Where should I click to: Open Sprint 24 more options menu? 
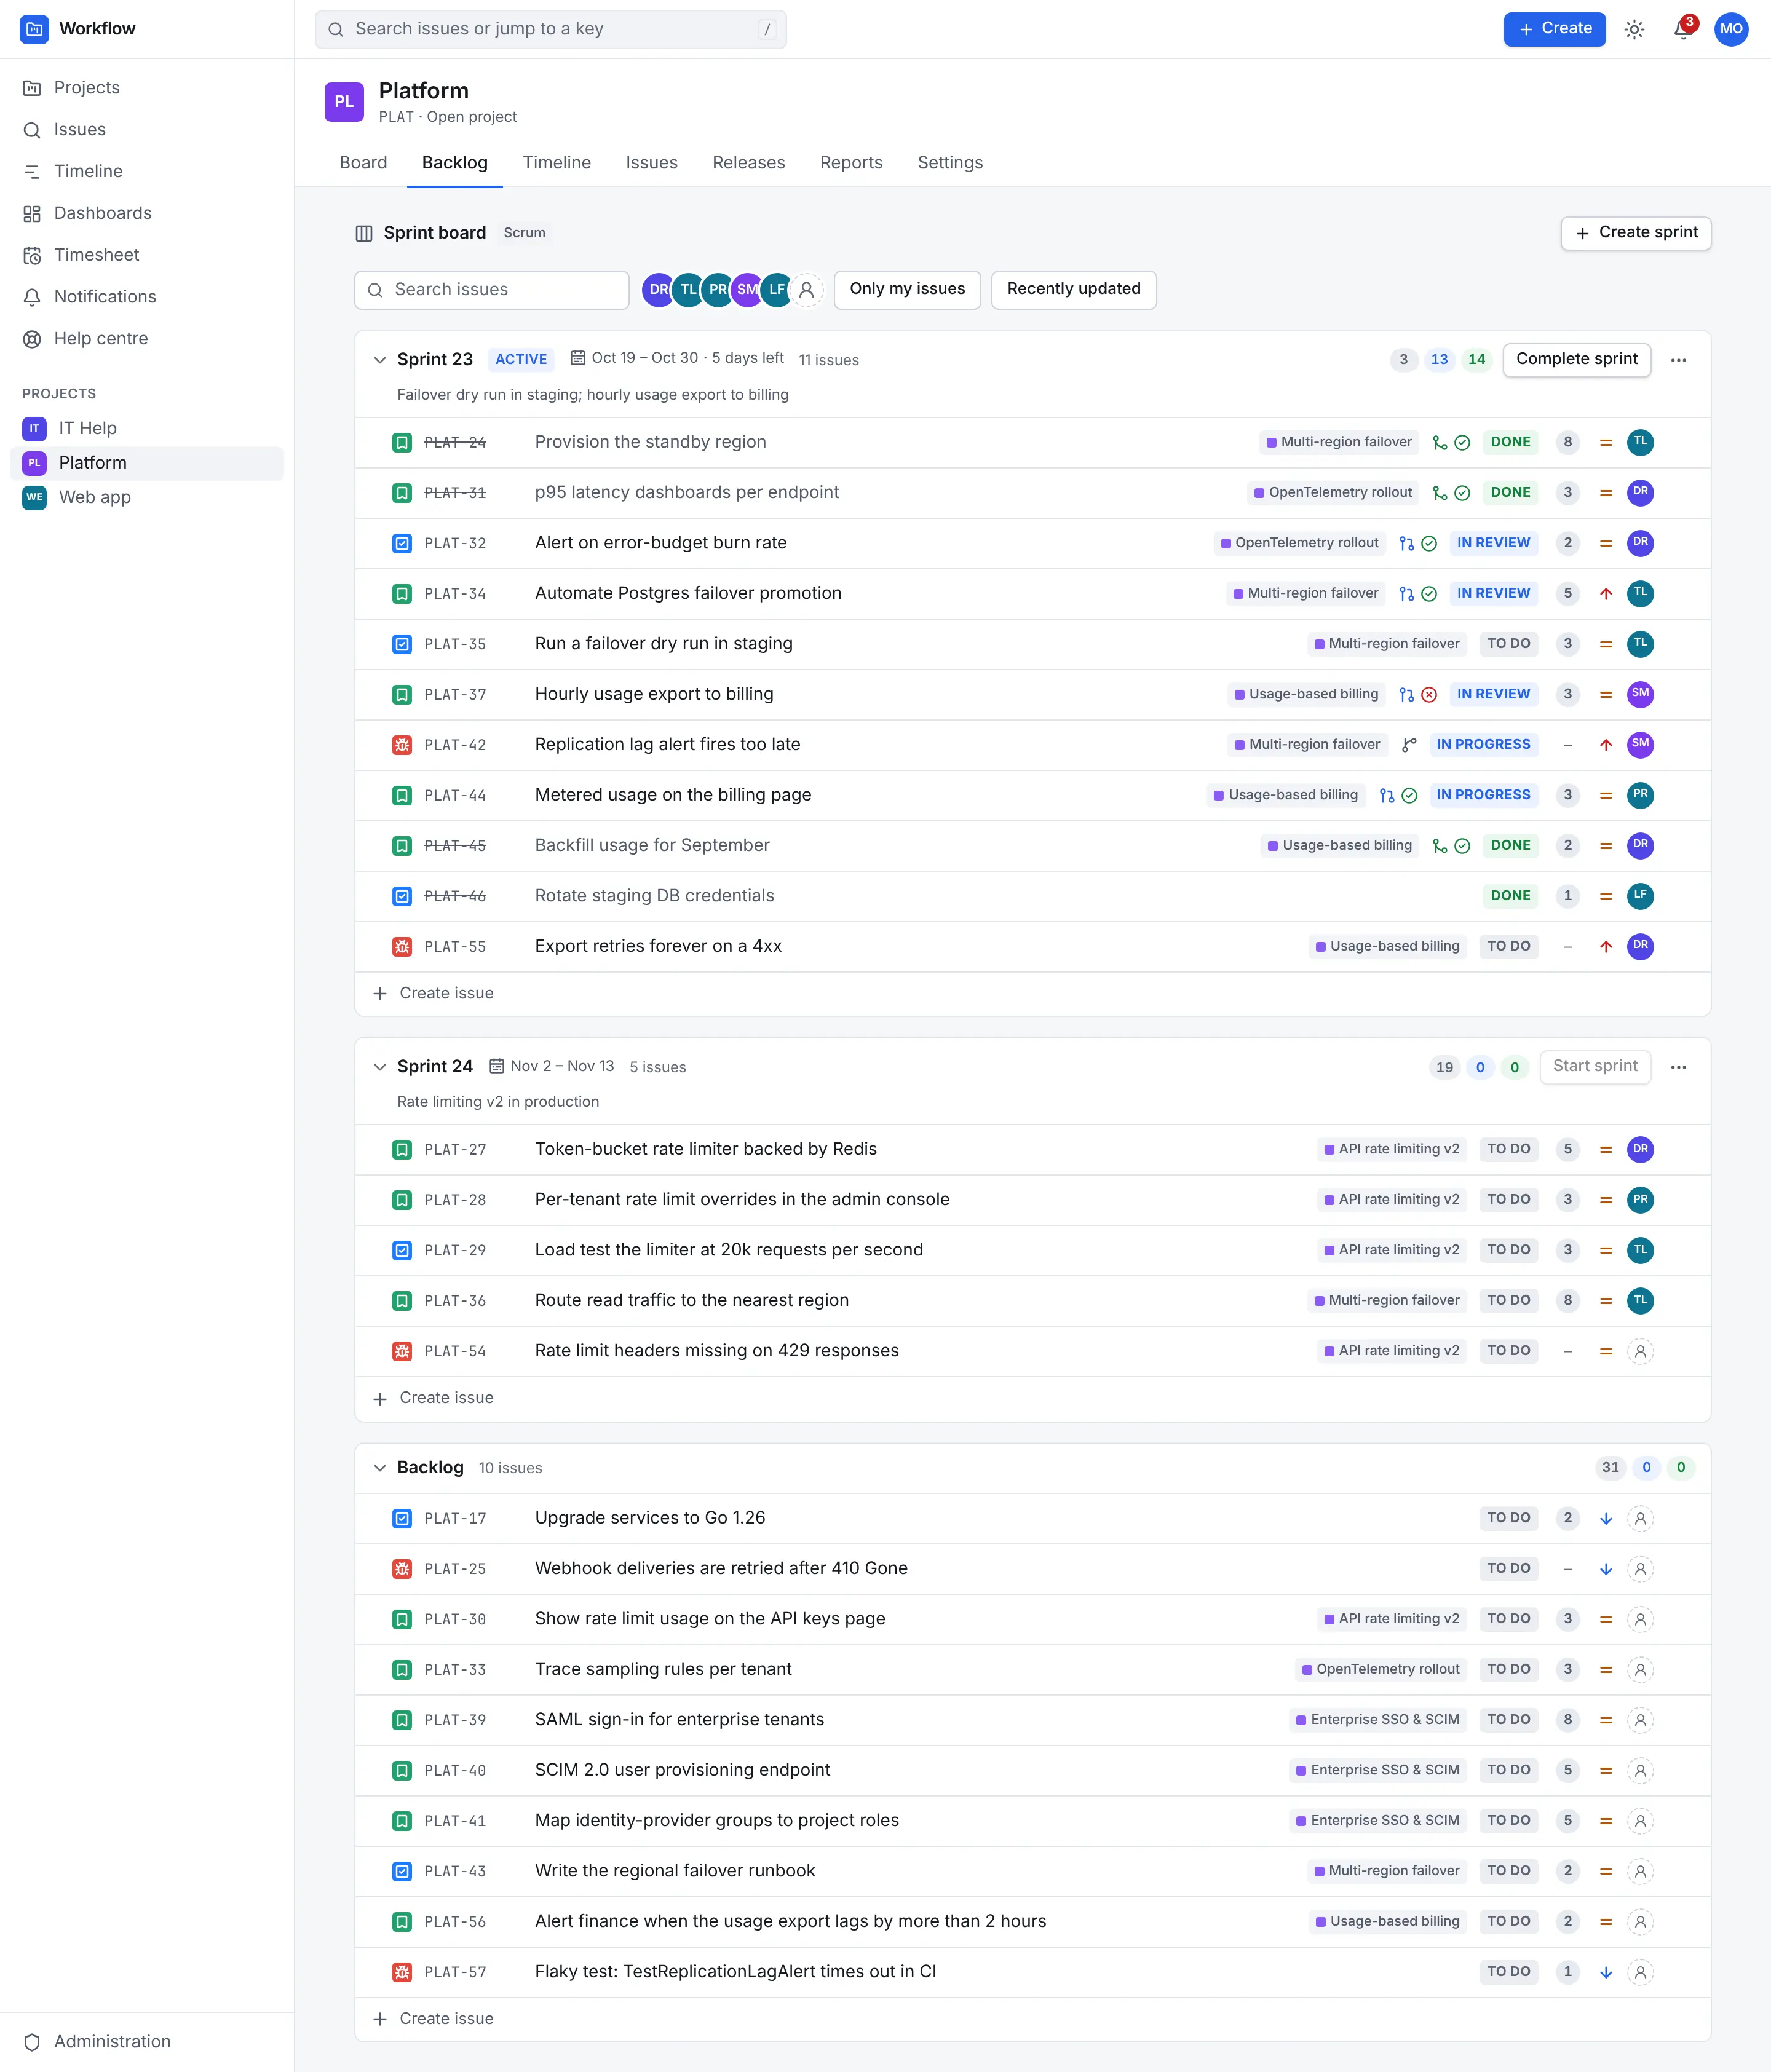tap(1678, 1067)
